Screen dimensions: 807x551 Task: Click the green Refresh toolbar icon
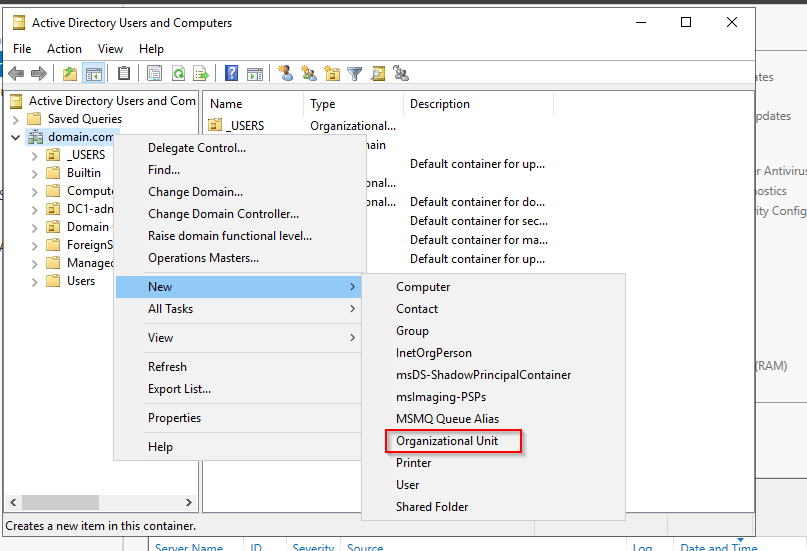click(x=178, y=74)
